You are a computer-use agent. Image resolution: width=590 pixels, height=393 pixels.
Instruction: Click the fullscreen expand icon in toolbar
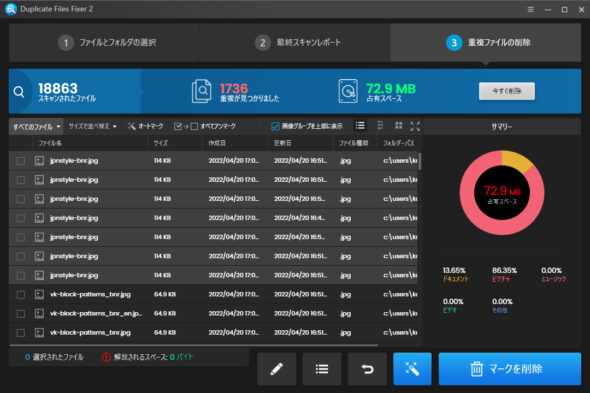415,126
